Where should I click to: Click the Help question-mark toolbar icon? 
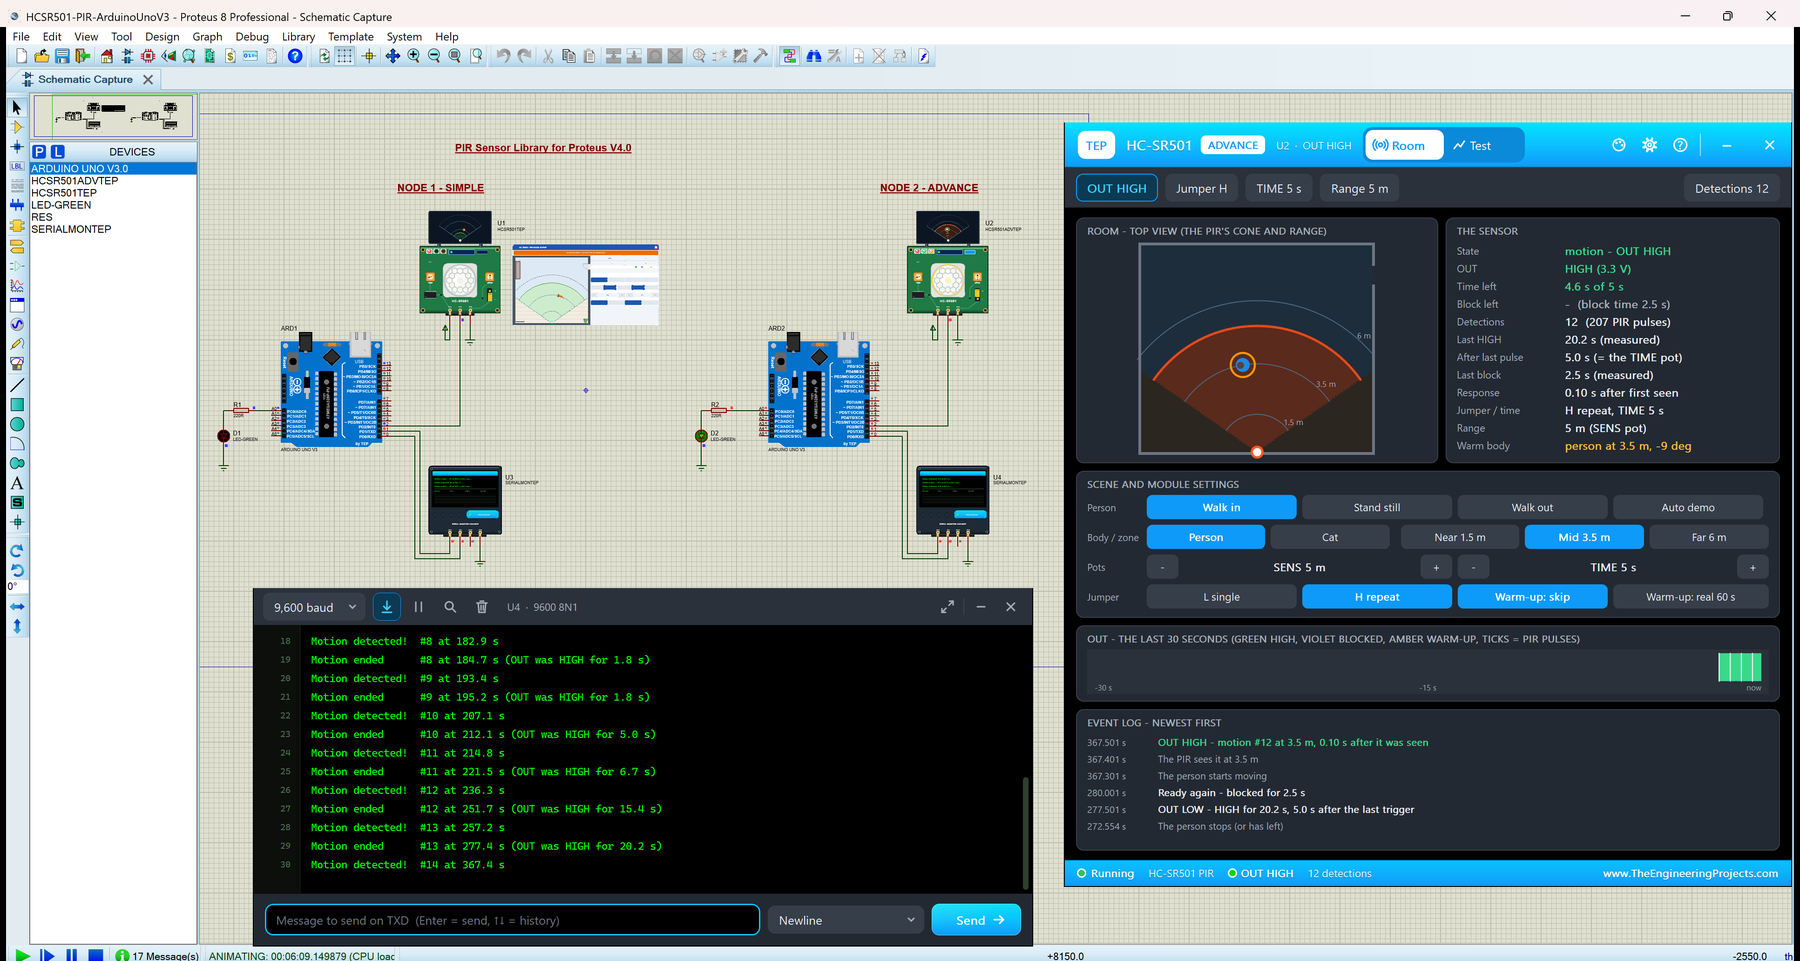[295, 56]
